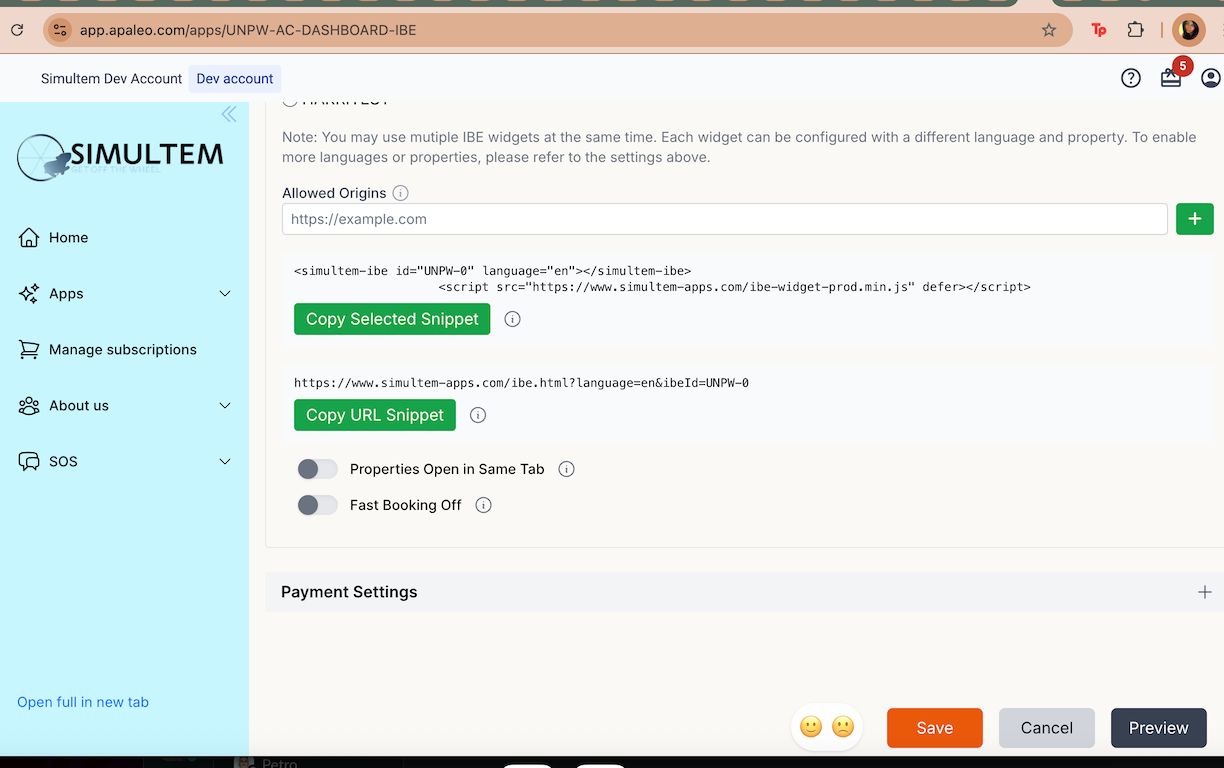The image size is (1224, 768).
Task: Add origin with green plus button
Action: [1195, 219]
